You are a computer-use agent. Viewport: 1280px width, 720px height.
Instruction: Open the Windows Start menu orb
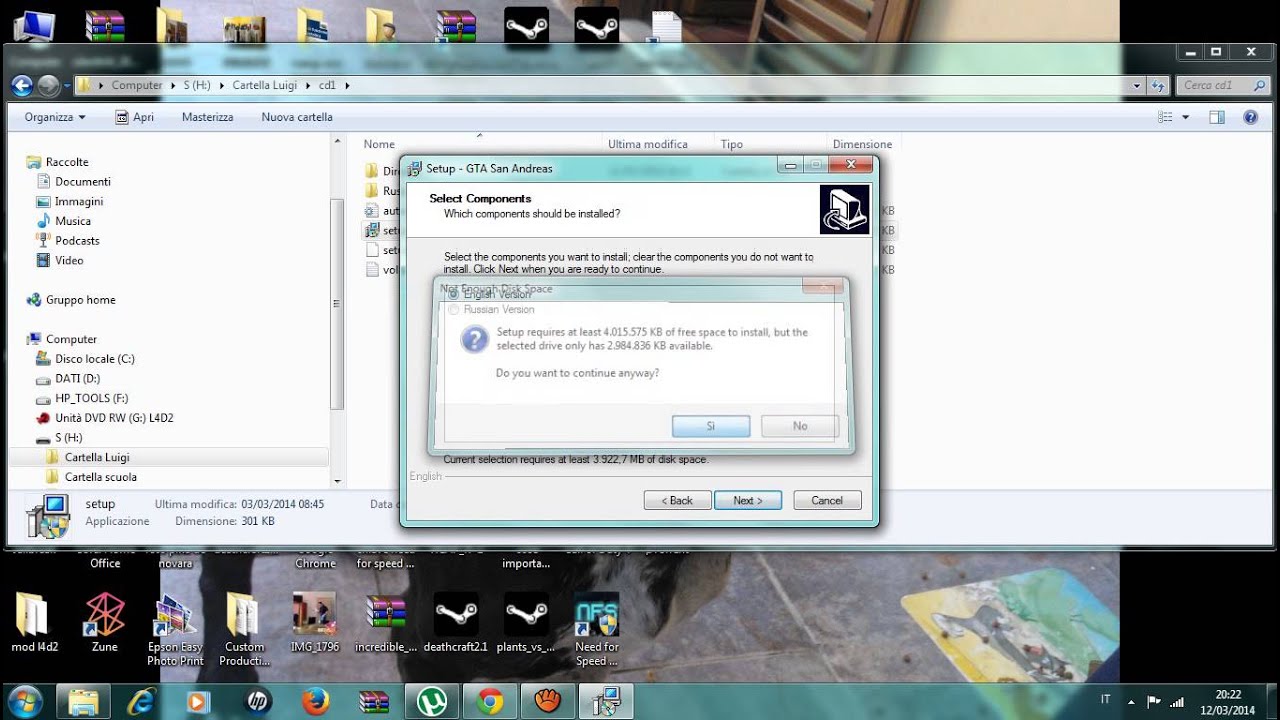tap(23, 701)
